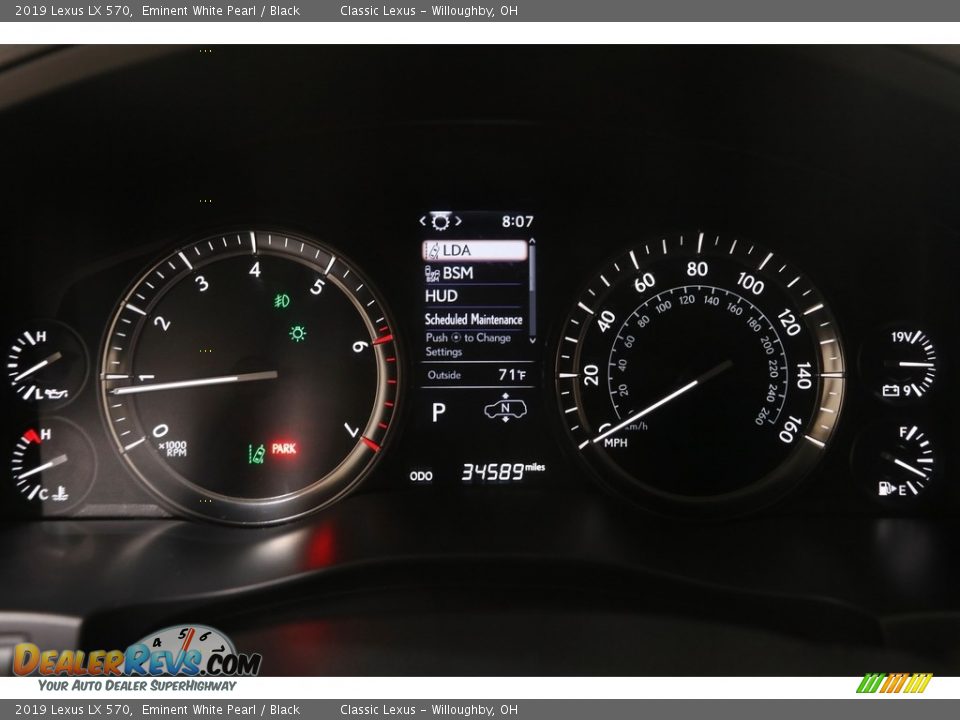
Task: Click the fuel pump icon
Action: point(887,488)
